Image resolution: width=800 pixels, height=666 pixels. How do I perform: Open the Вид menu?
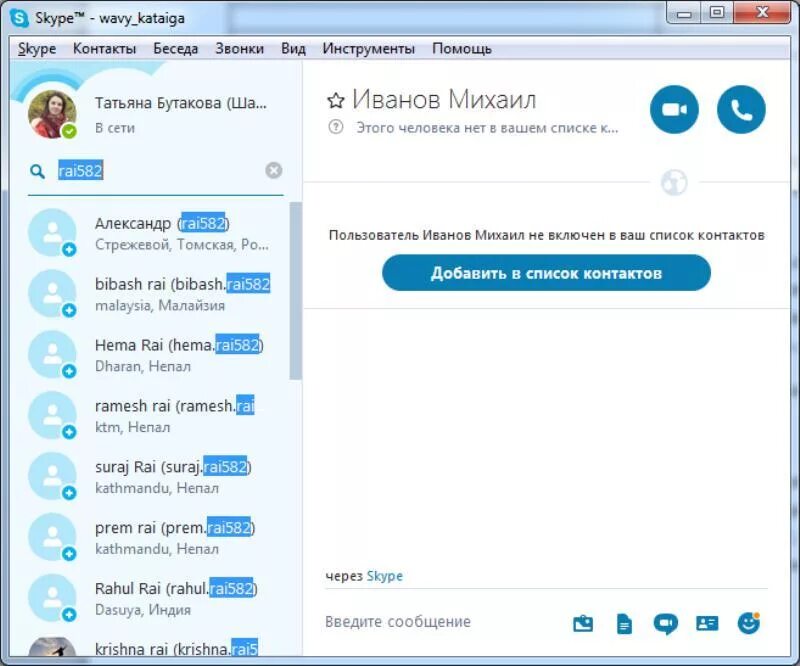[293, 48]
